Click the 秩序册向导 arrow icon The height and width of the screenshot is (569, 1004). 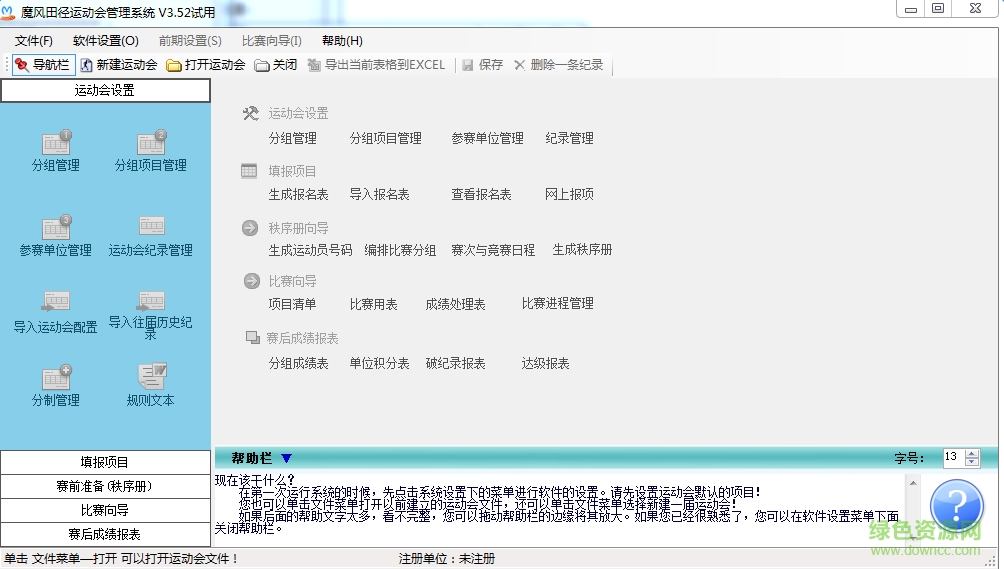tap(250, 228)
